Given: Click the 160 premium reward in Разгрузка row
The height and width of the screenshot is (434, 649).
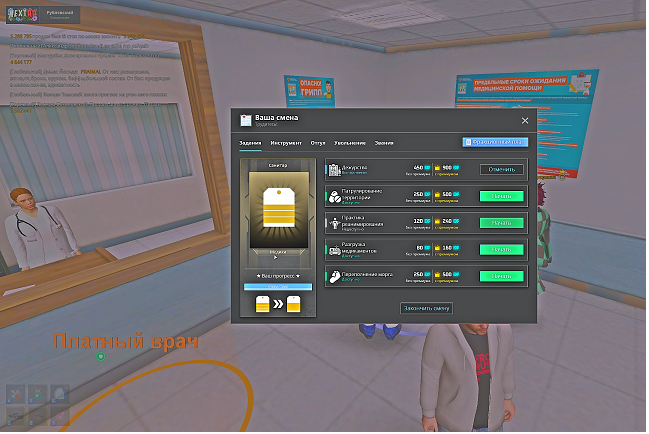Looking at the screenshot, I should click(x=449, y=249).
